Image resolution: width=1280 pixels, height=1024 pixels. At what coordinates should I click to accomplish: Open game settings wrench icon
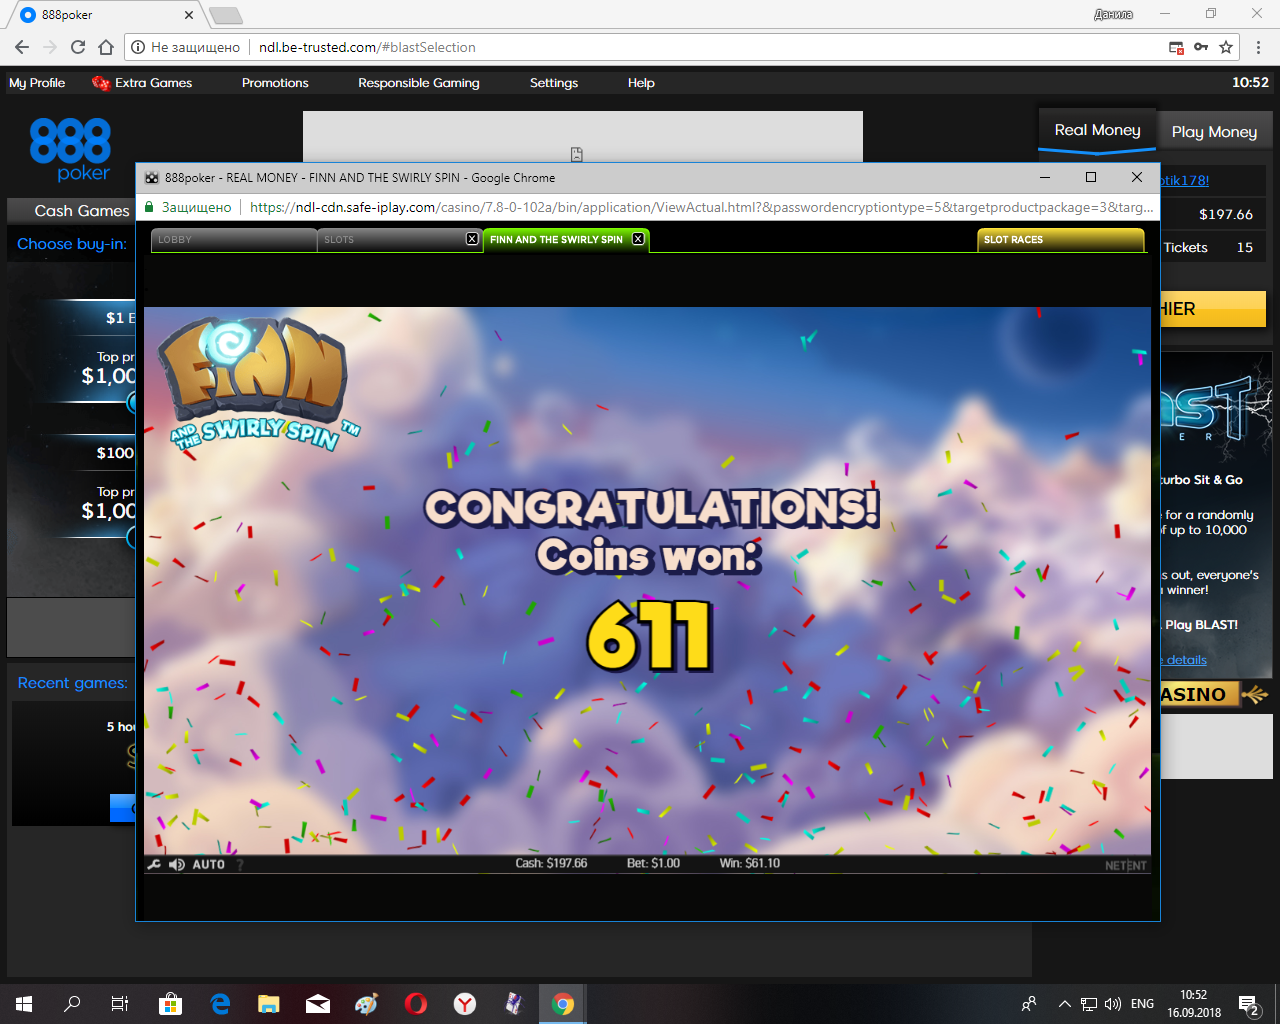[154, 864]
